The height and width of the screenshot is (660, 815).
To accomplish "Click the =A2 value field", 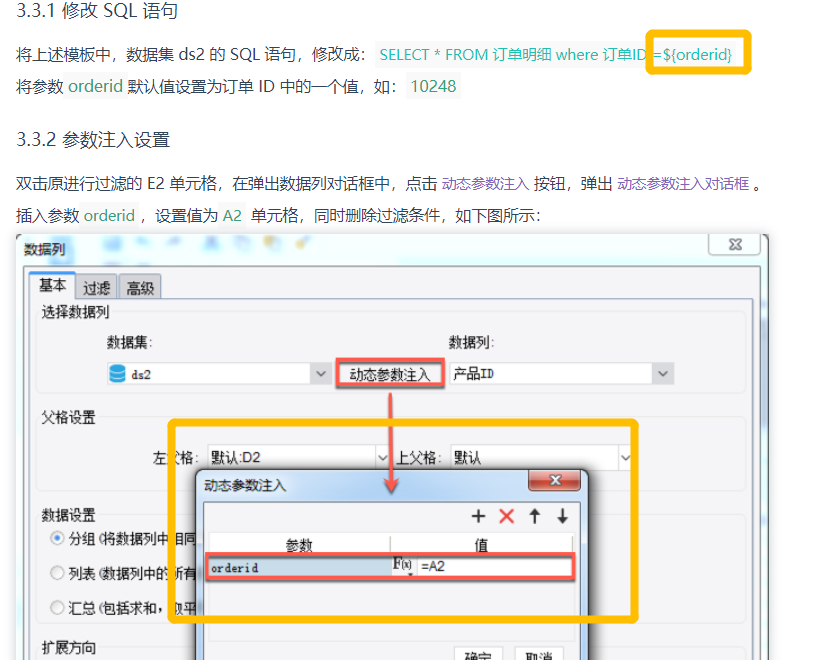I will [494, 566].
